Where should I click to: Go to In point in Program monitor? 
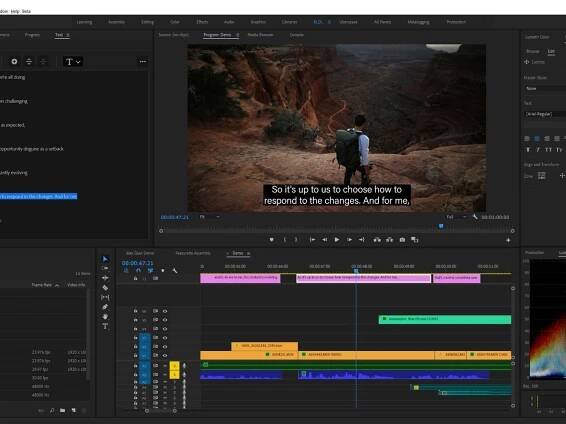(313, 240)
